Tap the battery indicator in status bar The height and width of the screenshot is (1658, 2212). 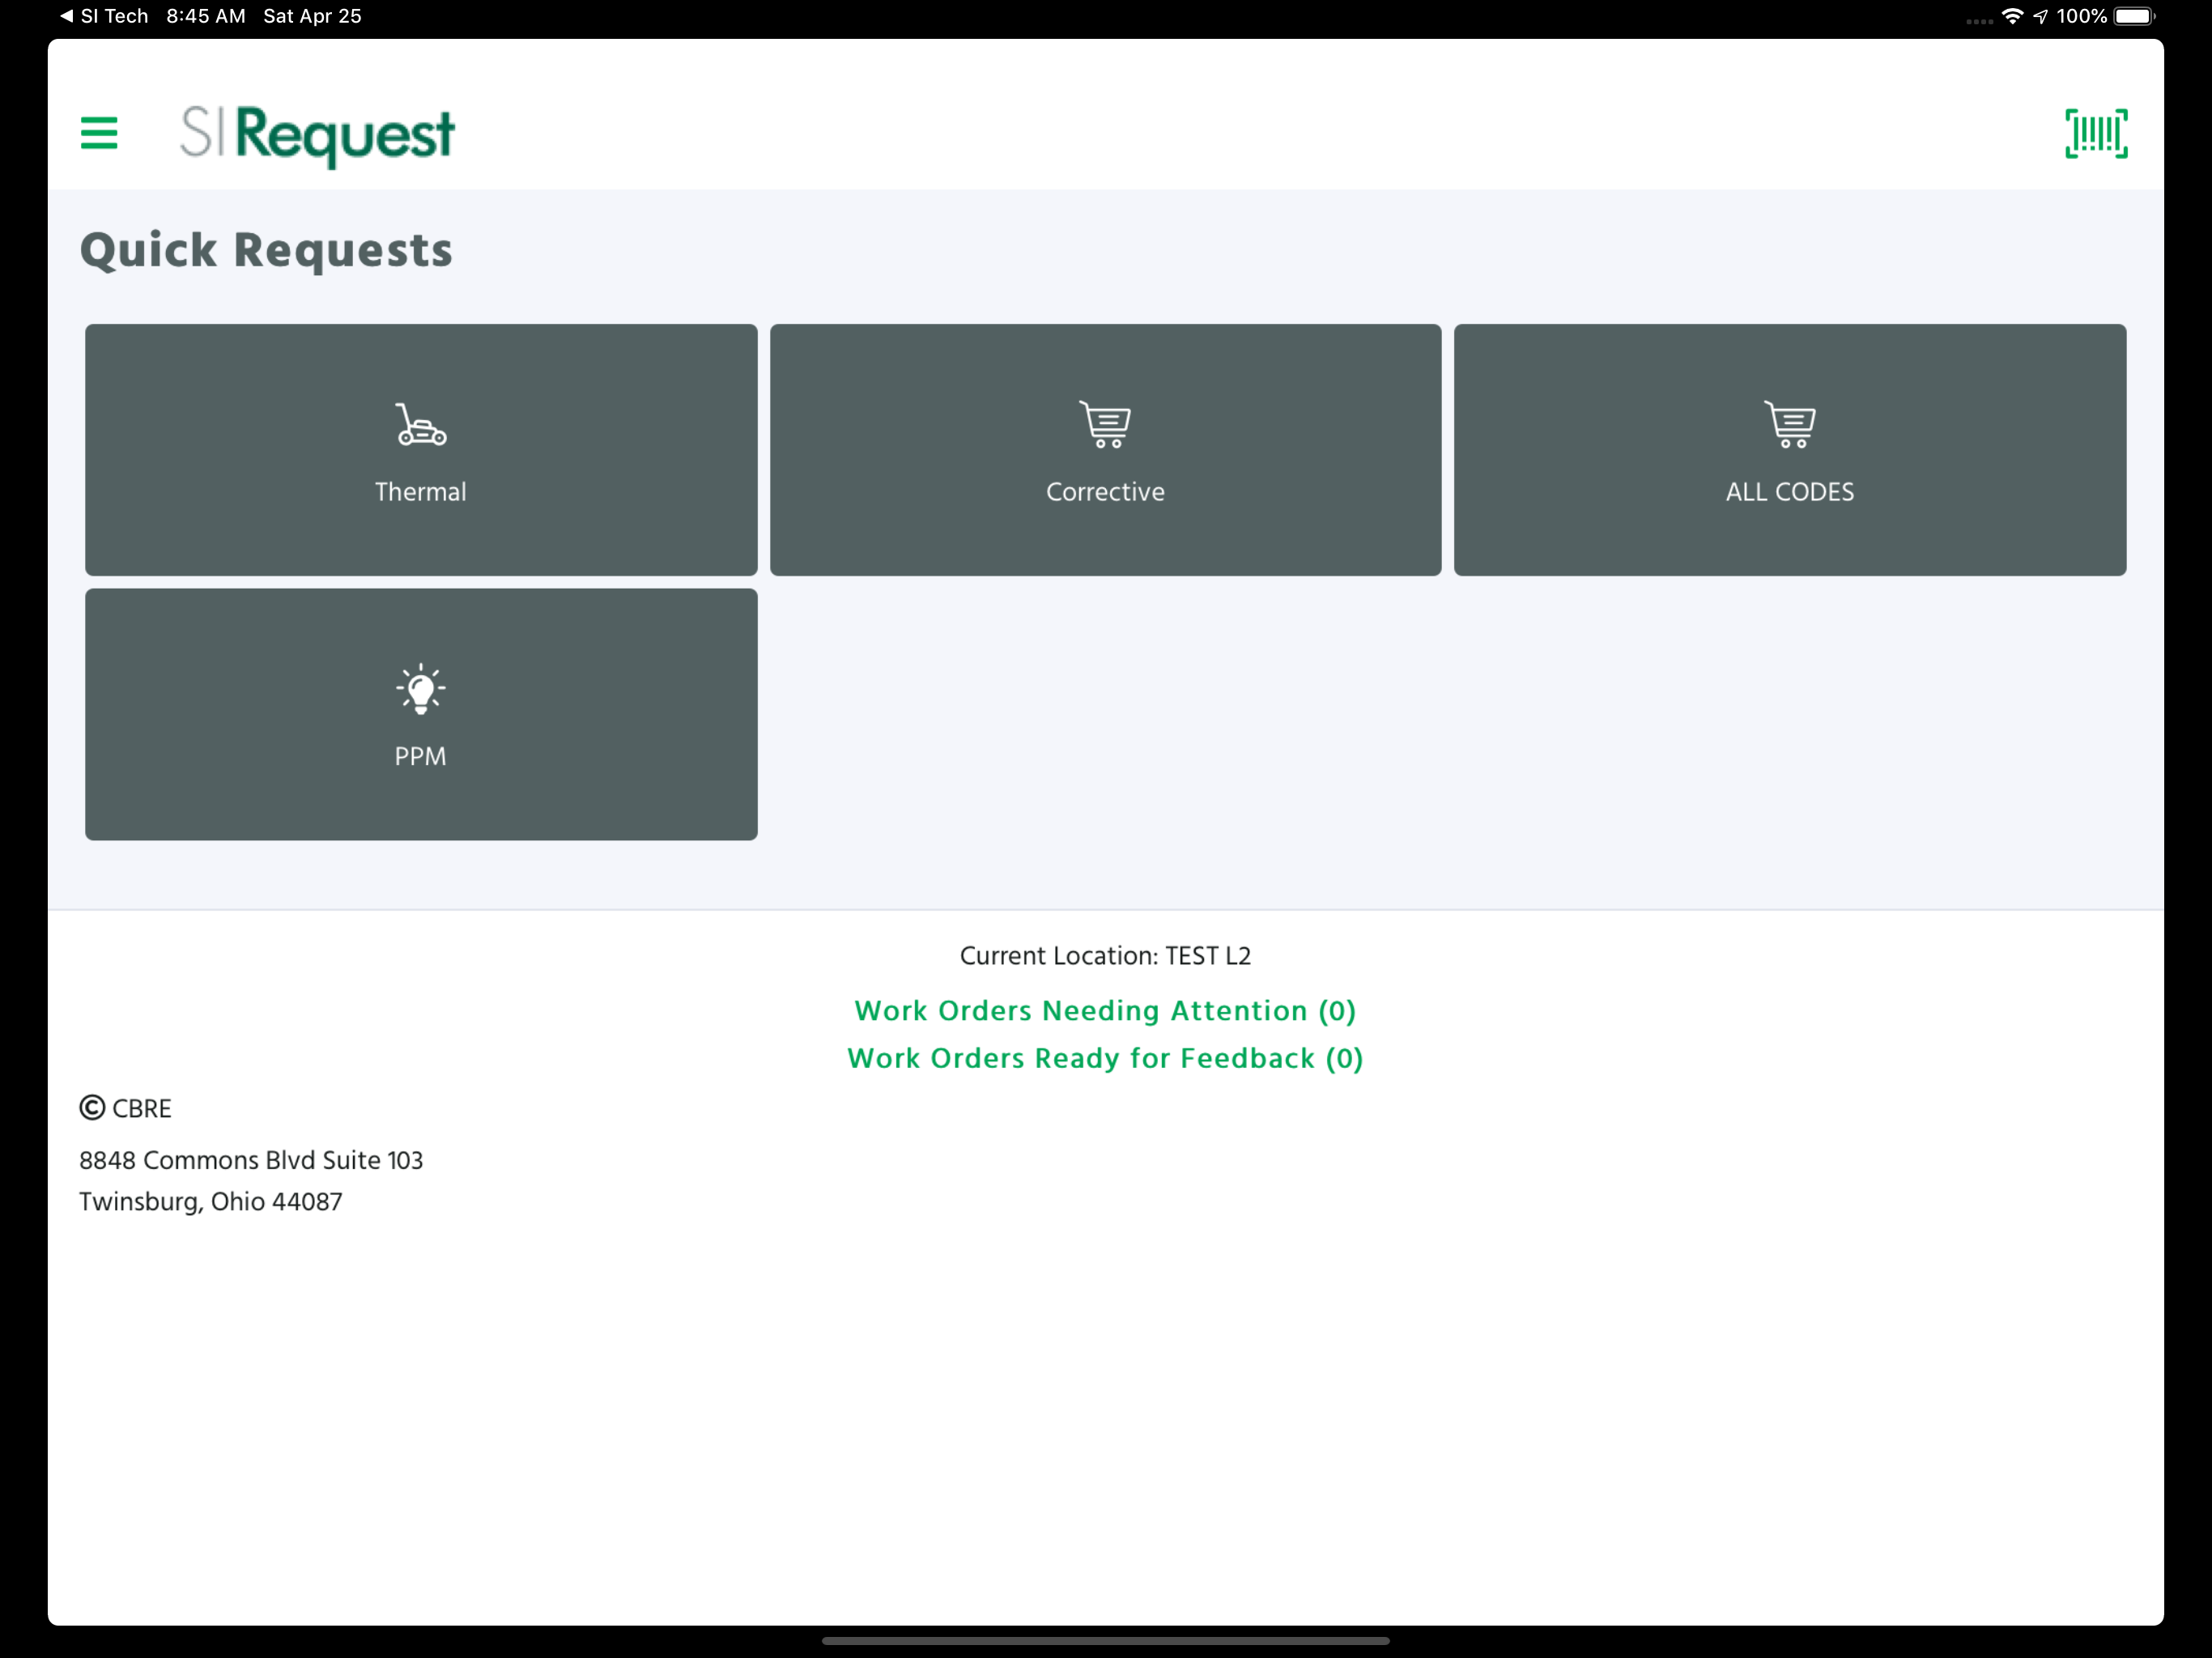click(2135, 16)
